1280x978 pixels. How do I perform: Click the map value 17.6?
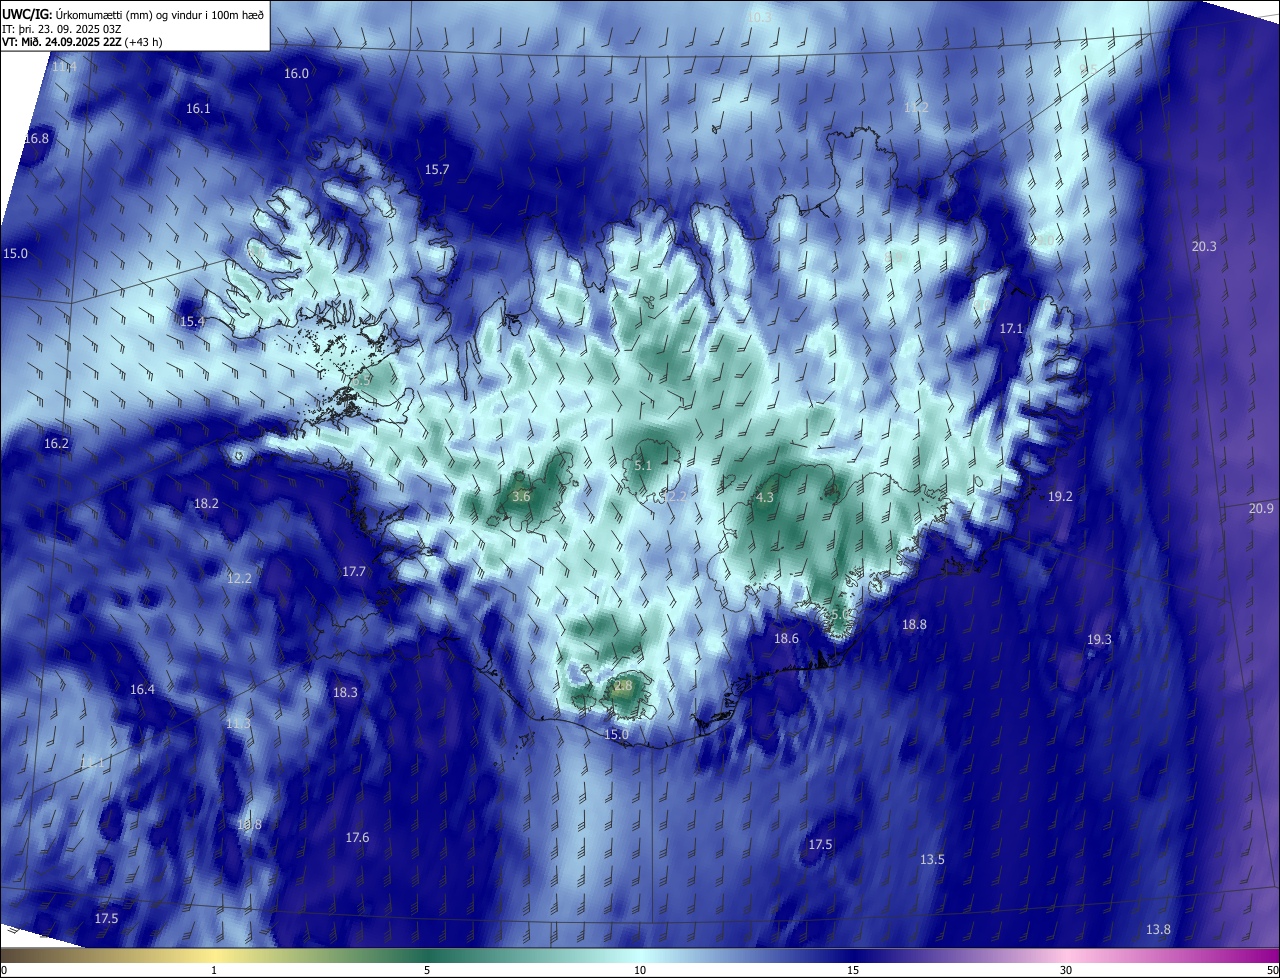click(357, 837)
